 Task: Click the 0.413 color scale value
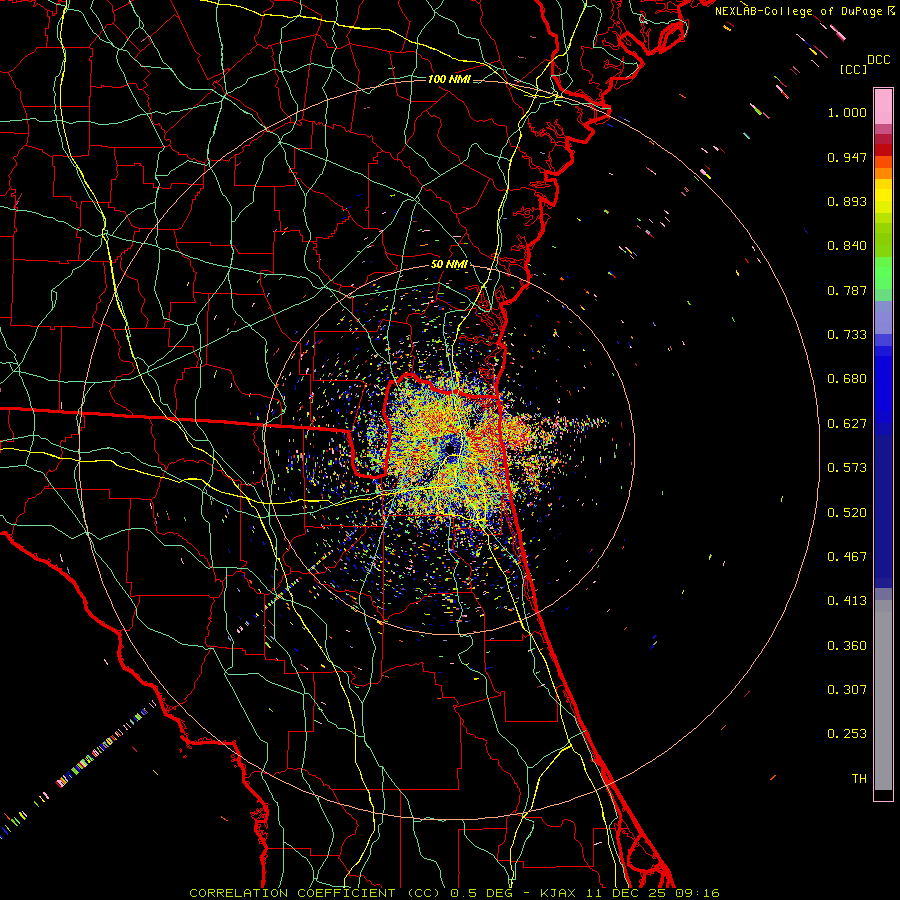pyautogui.click(x=847, y=601)
